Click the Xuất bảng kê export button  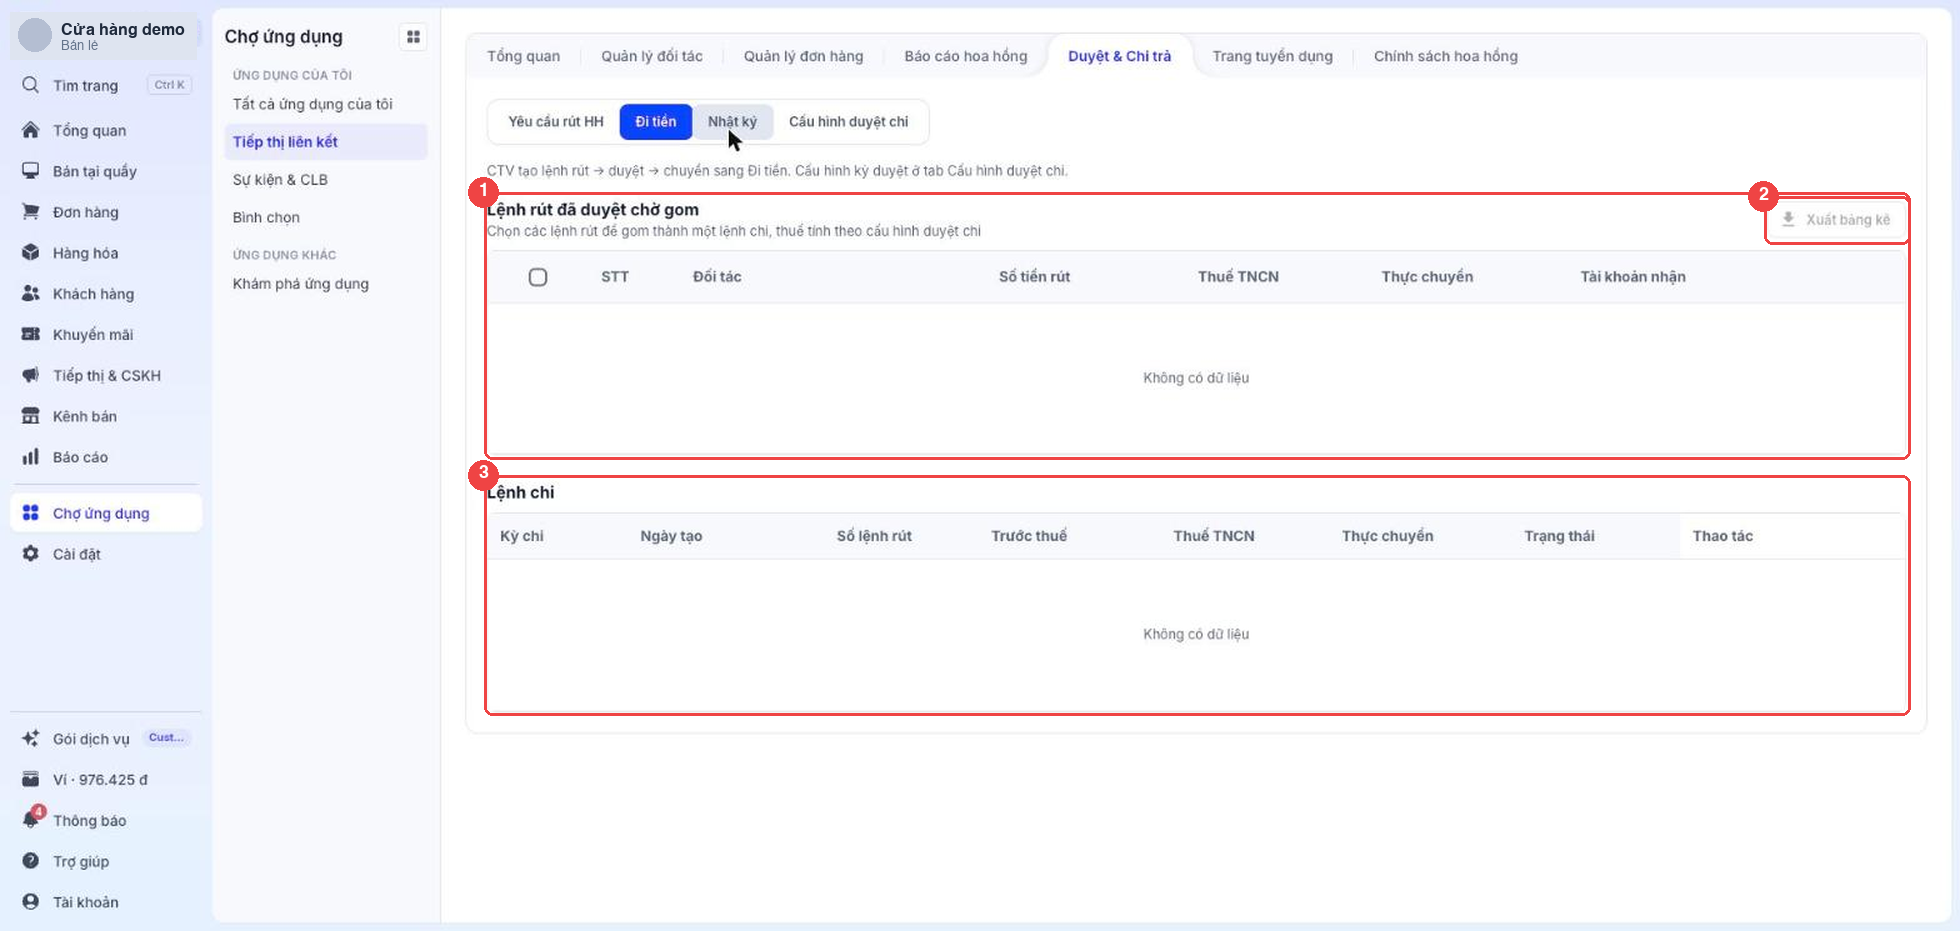point(1837,220)
